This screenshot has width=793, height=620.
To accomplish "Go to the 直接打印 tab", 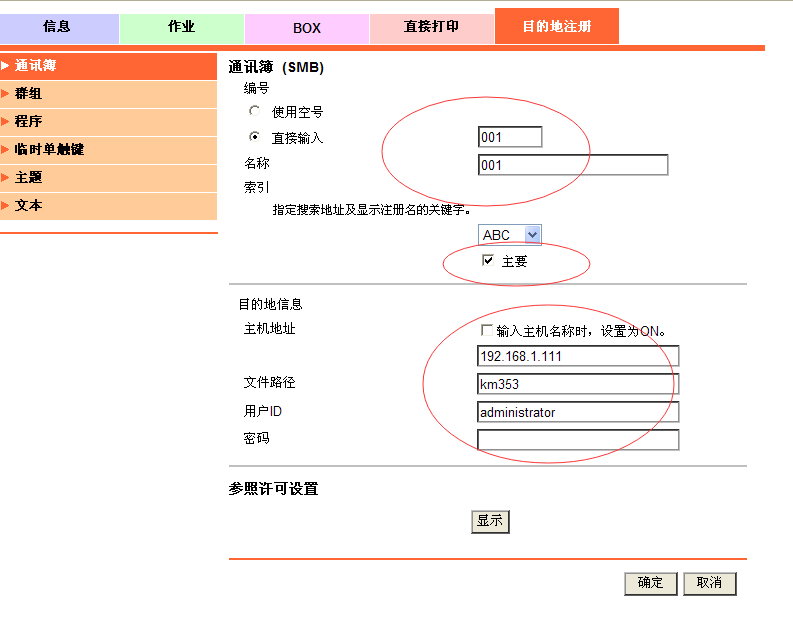I will (431, 27).
